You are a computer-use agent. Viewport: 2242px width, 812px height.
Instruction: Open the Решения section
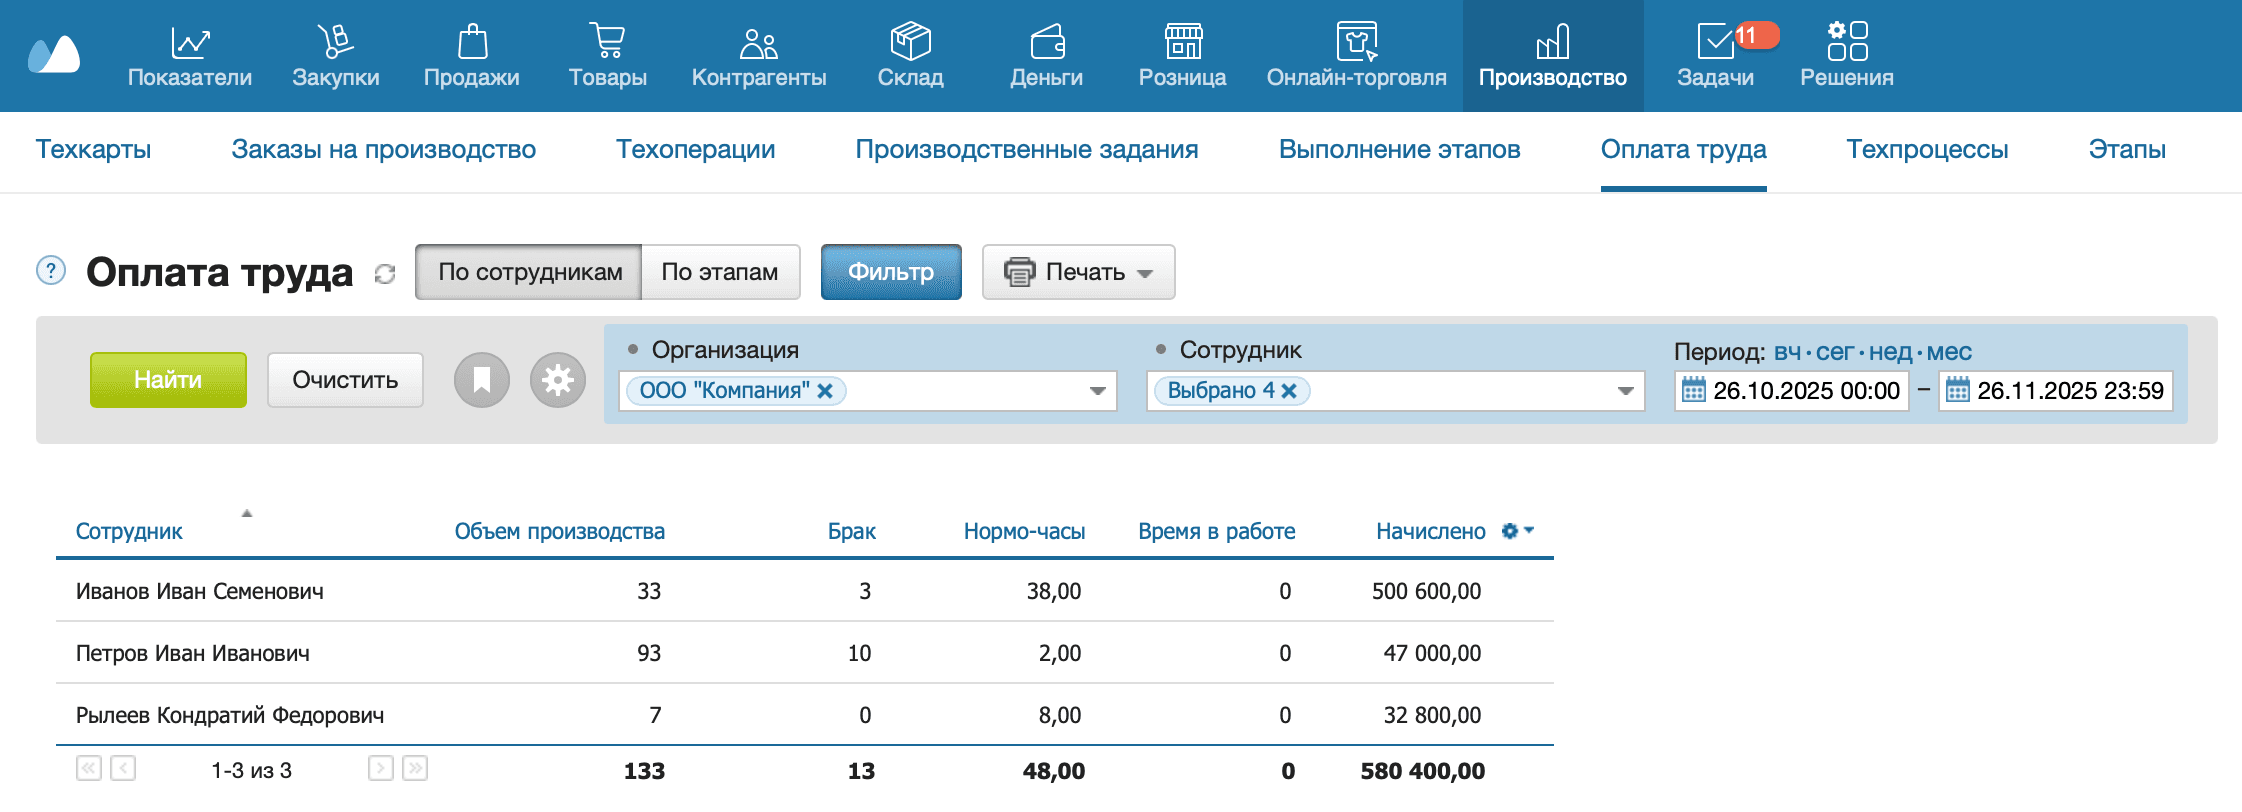(1847, 56)
